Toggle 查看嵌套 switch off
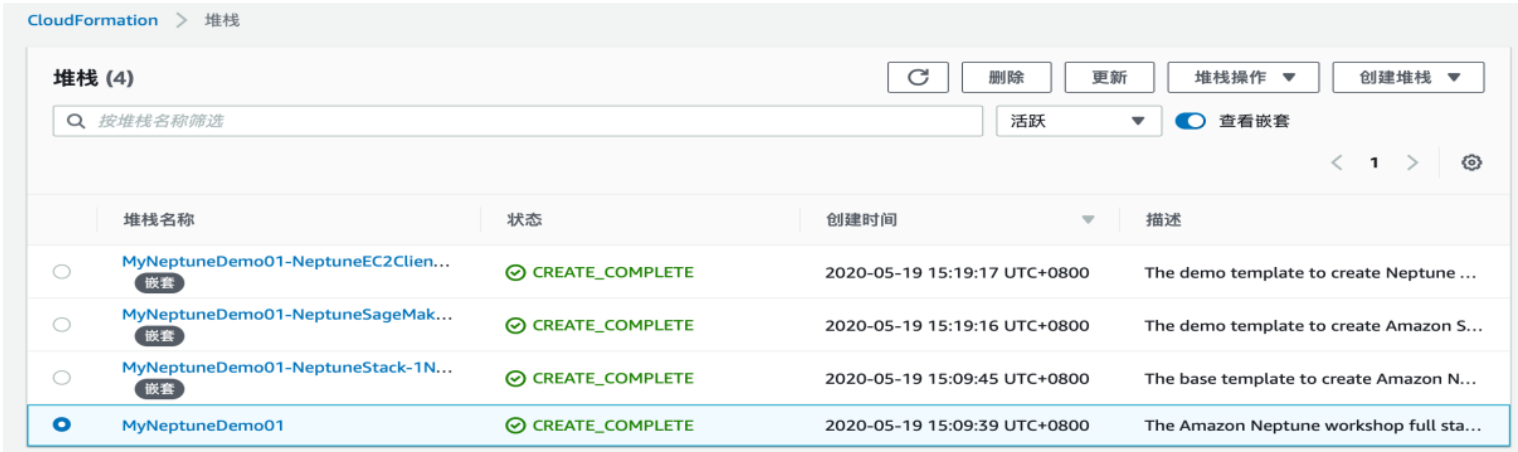 click(x=1190, y=121)
